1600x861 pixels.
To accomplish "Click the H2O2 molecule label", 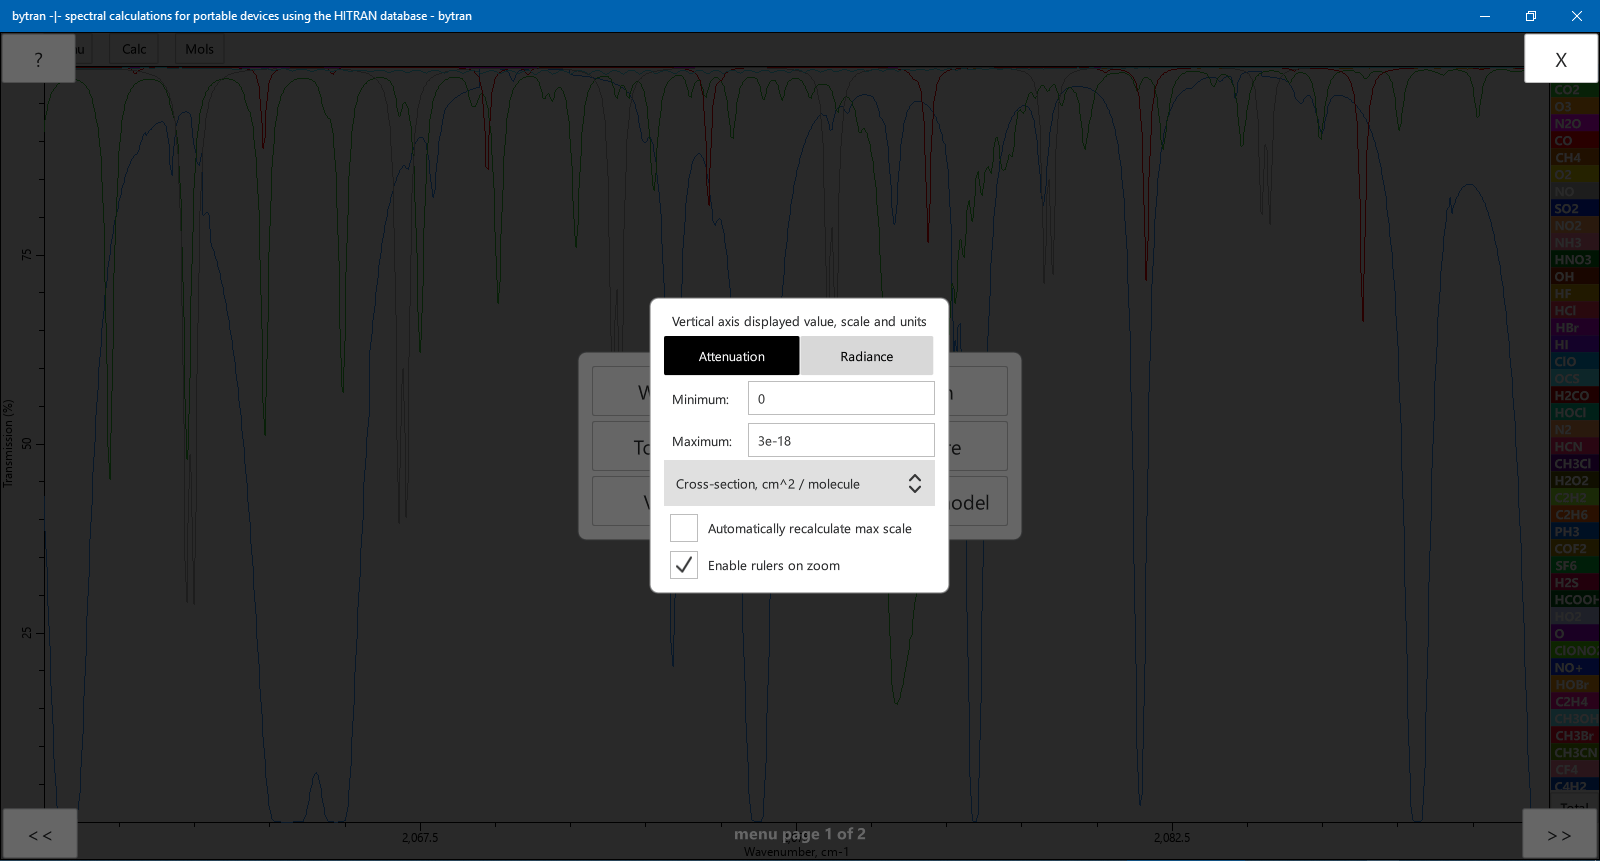I will 1574,481.
